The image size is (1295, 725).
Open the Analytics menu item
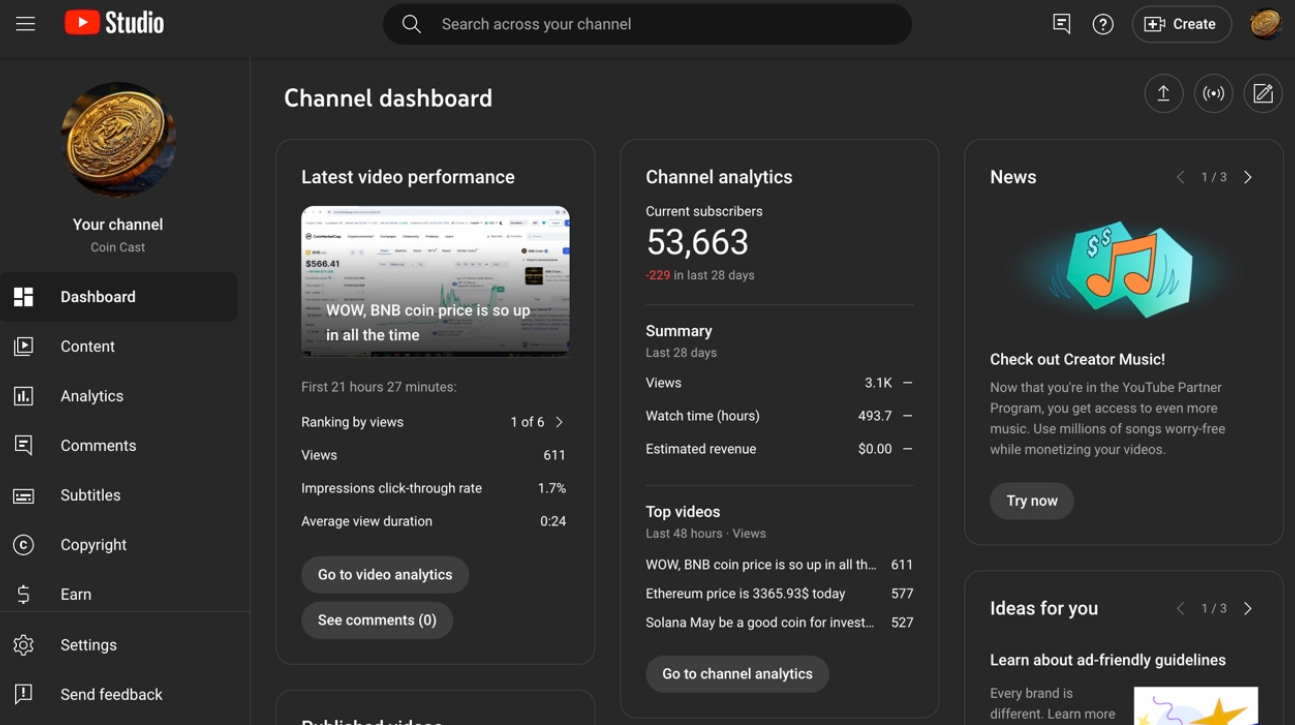[x=119, y=396]
